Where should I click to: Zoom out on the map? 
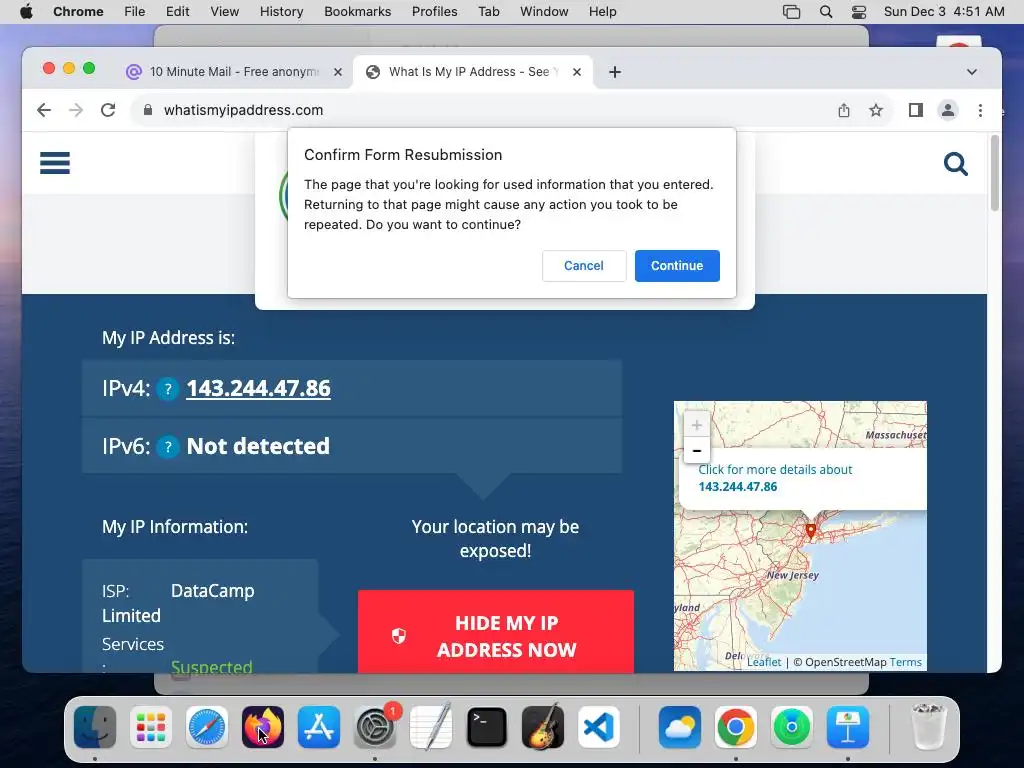click(x=697, y=451)
